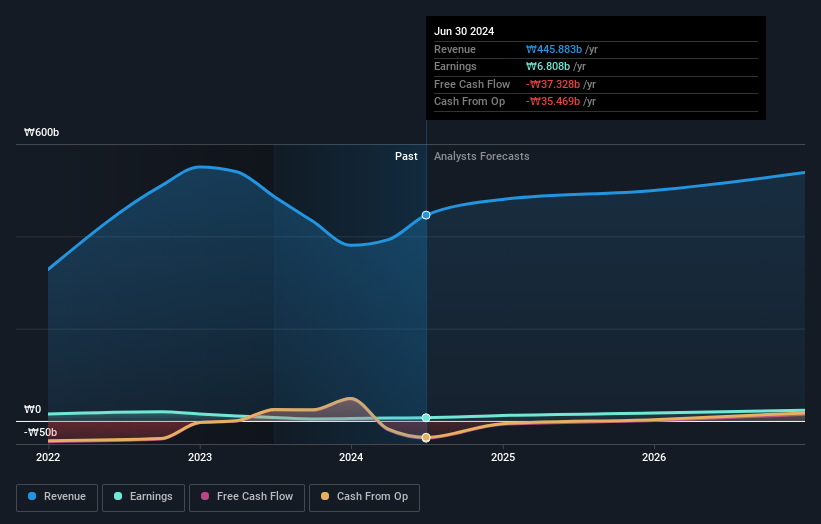Toggle the Cash From Op legend button

click(364, 497)
